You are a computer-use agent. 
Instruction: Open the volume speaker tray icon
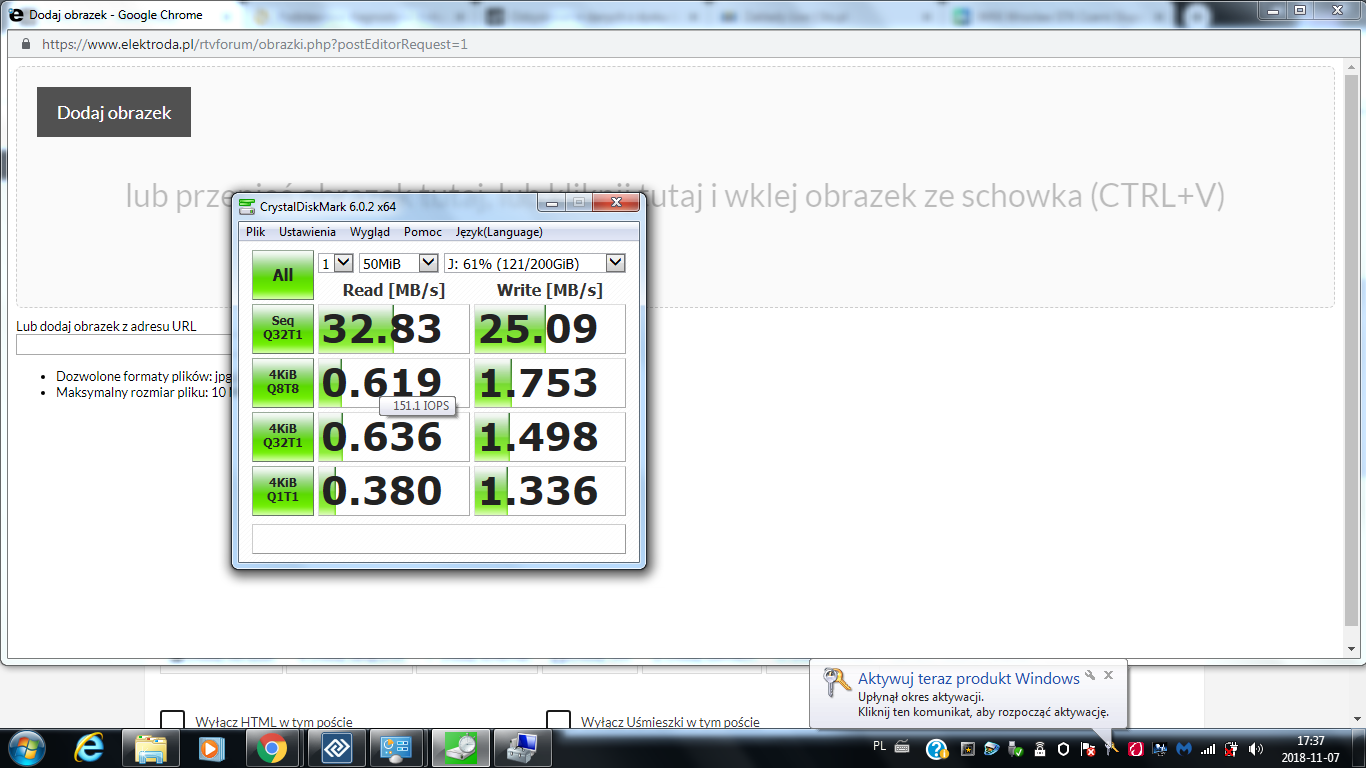coord(1256,748)
